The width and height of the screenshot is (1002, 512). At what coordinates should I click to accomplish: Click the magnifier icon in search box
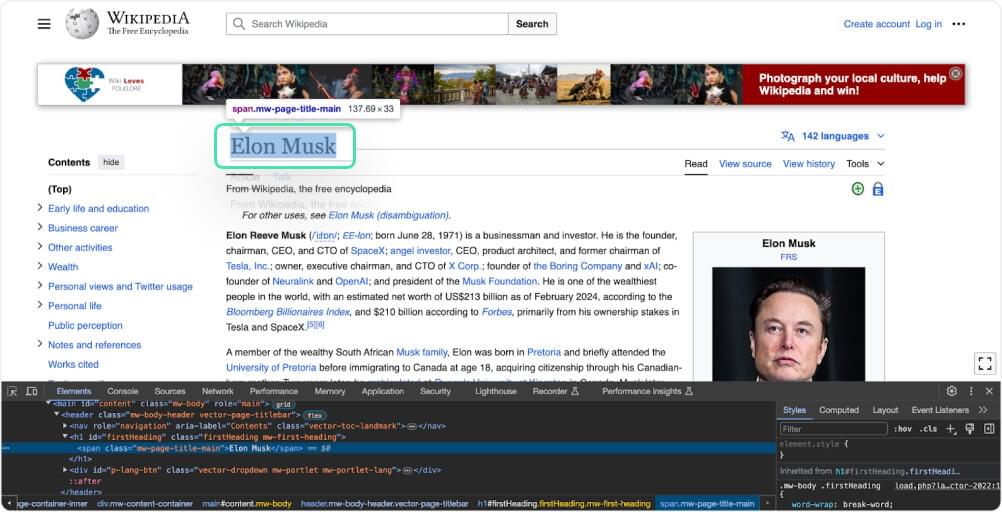(238, 24)
